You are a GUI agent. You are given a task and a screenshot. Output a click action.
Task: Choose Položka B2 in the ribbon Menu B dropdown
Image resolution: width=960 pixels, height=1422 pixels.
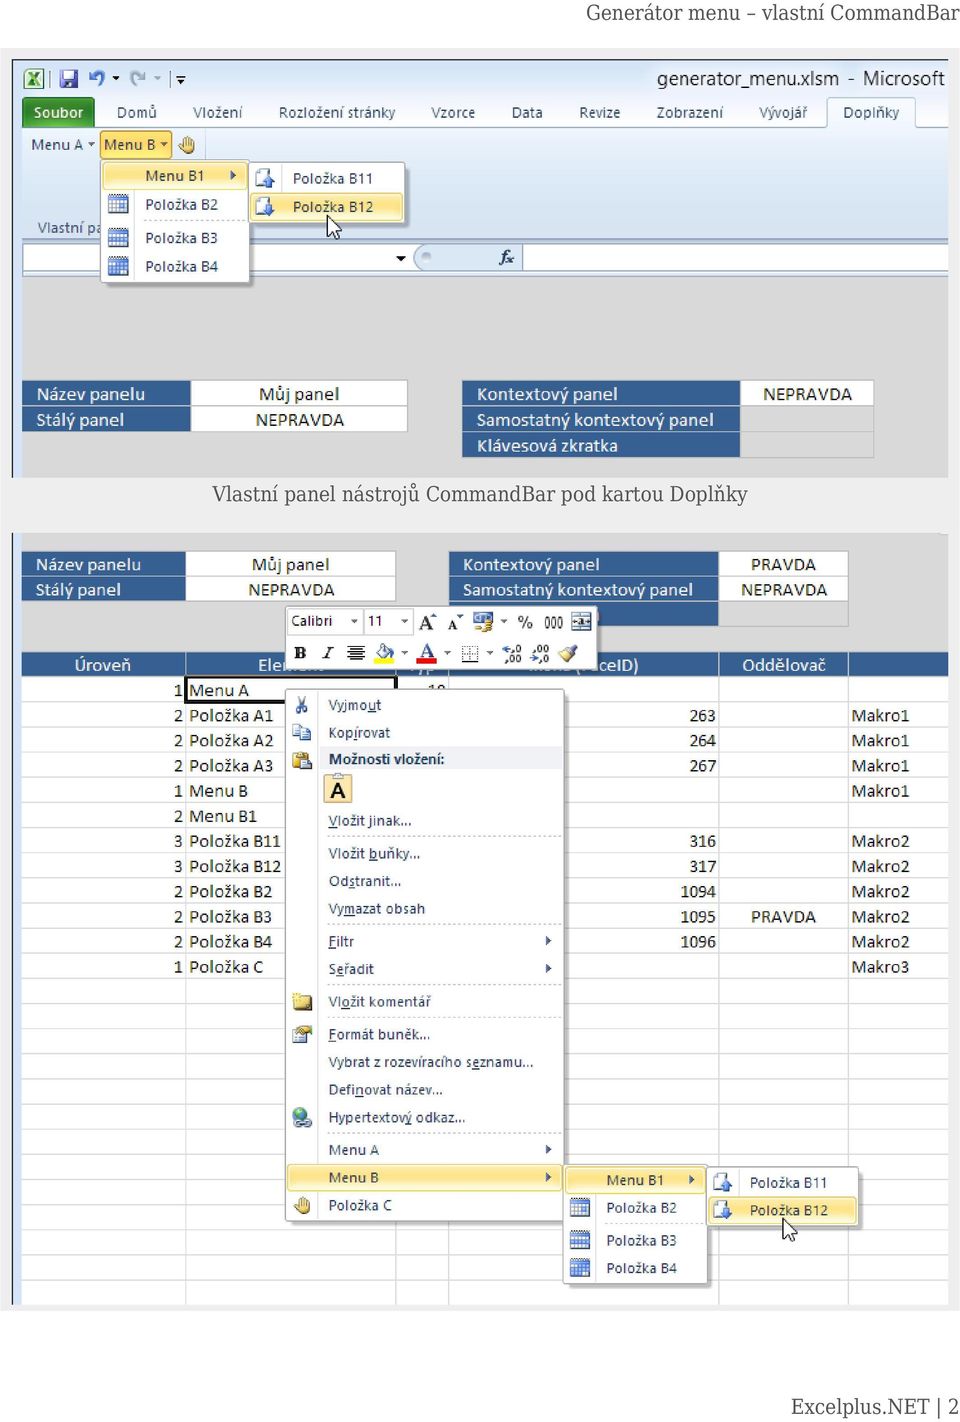tap(176, 205)
